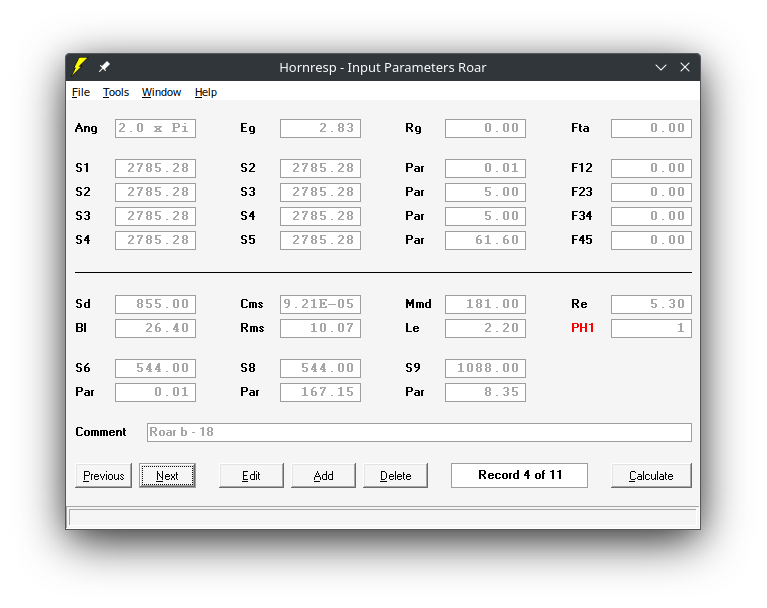Click the Delete record button
767x608 pixels.
point(395,475)
